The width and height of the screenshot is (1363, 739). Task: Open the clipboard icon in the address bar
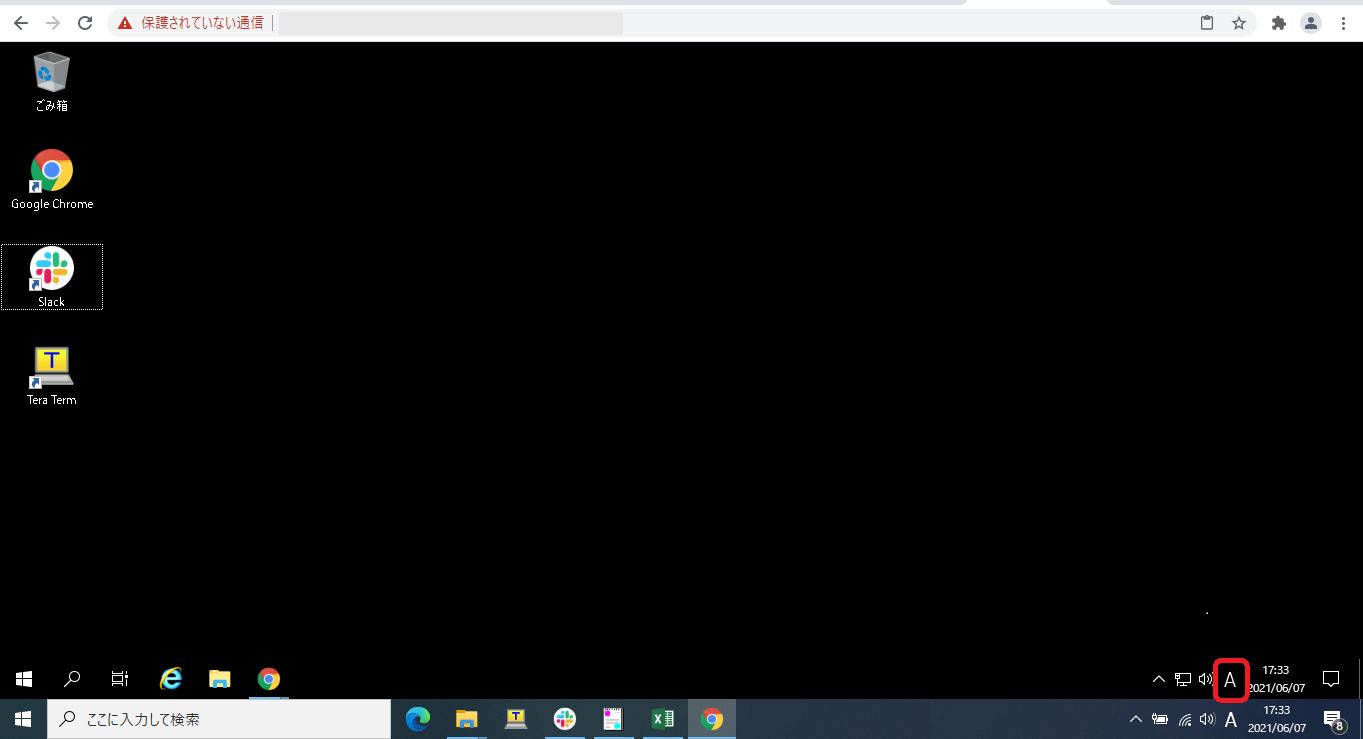(1207, 23)
